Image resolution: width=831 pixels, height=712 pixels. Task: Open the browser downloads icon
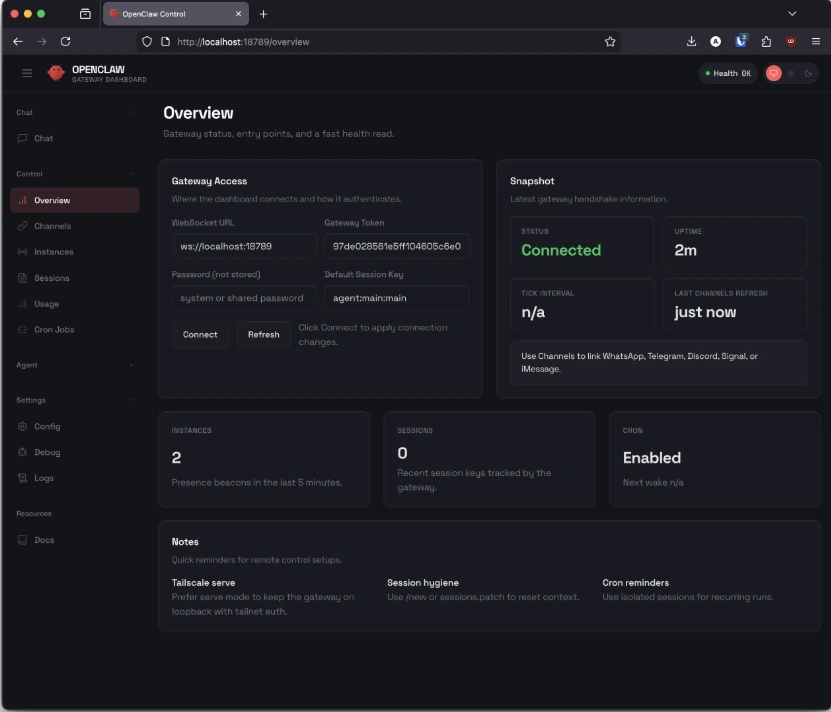point(691,41)
